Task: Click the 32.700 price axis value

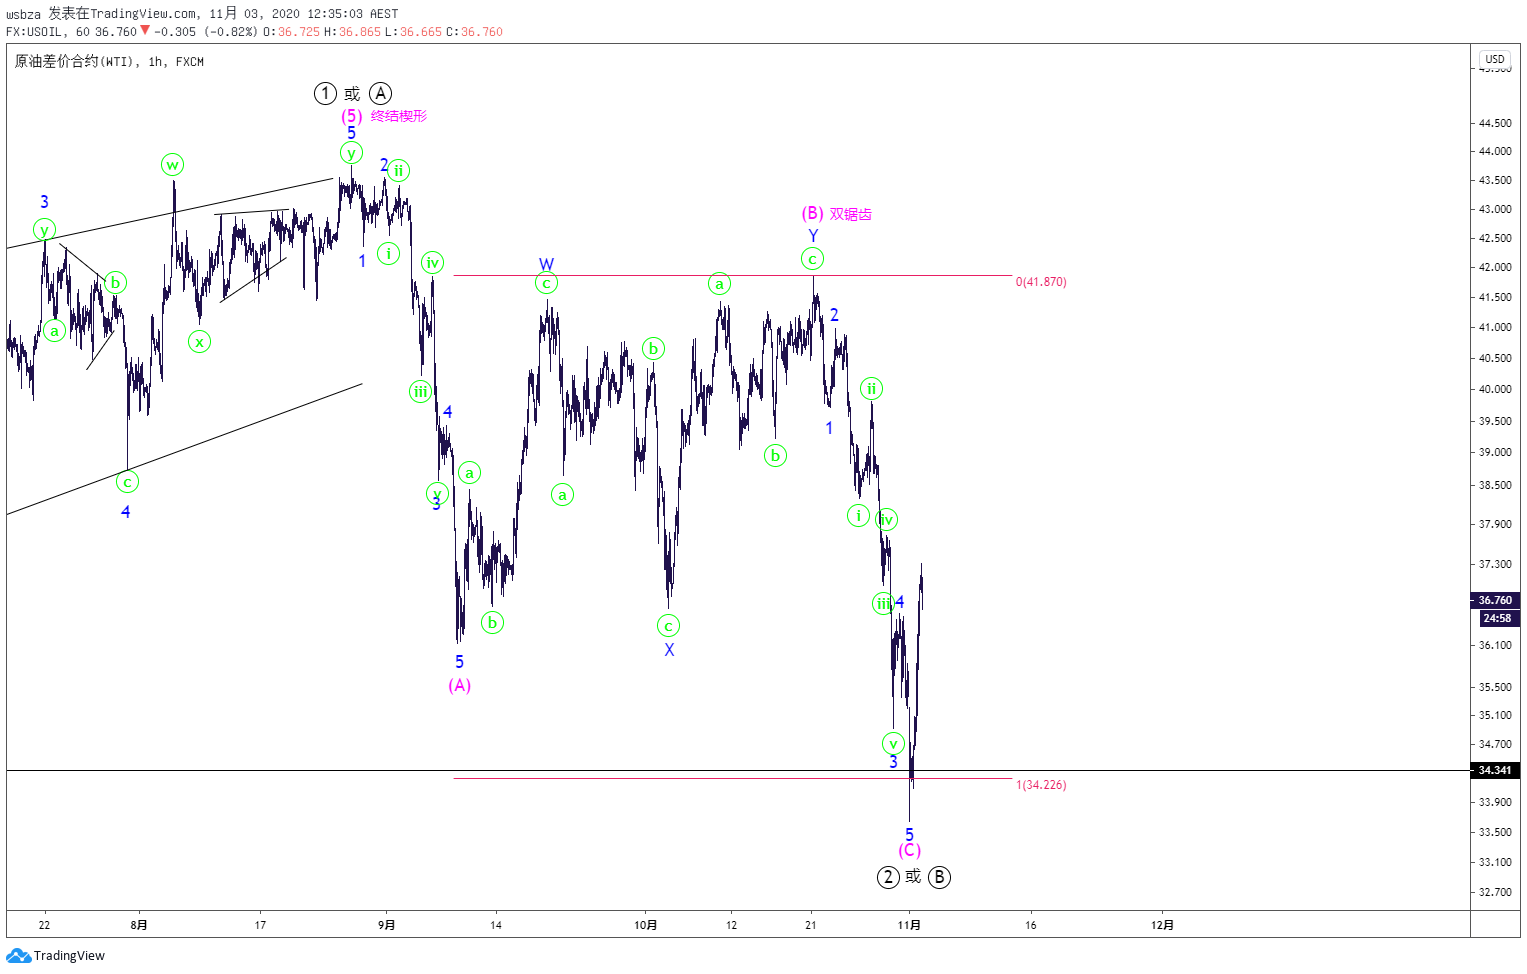Action: click(x=1495, y=893)
